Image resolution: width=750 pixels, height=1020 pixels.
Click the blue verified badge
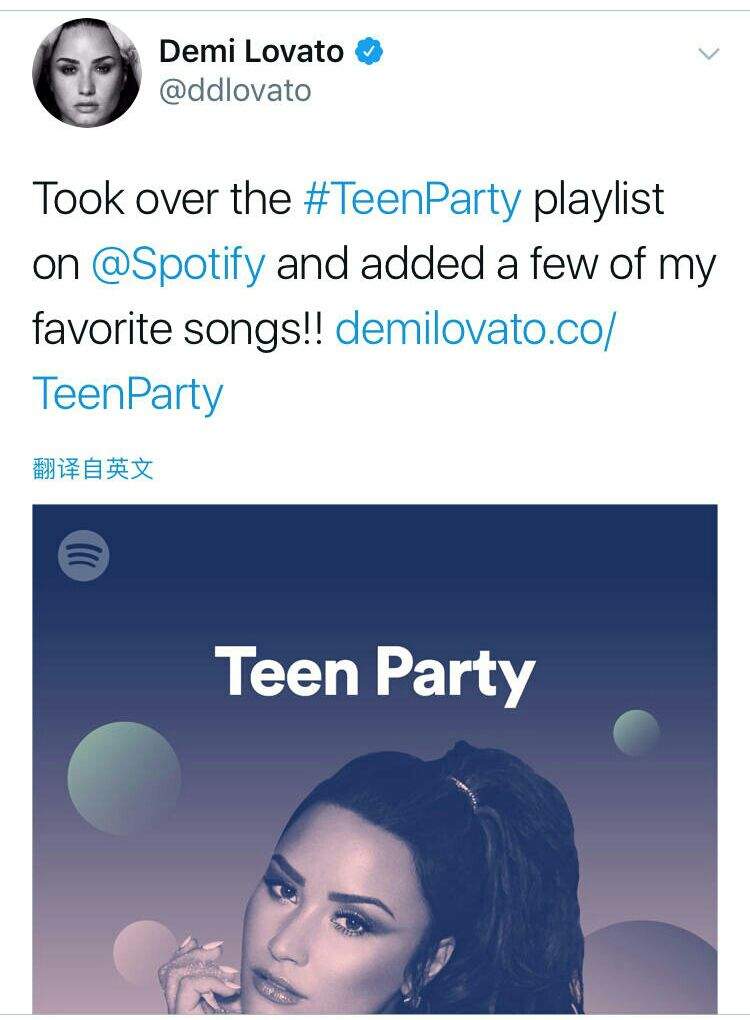(368, 51)
